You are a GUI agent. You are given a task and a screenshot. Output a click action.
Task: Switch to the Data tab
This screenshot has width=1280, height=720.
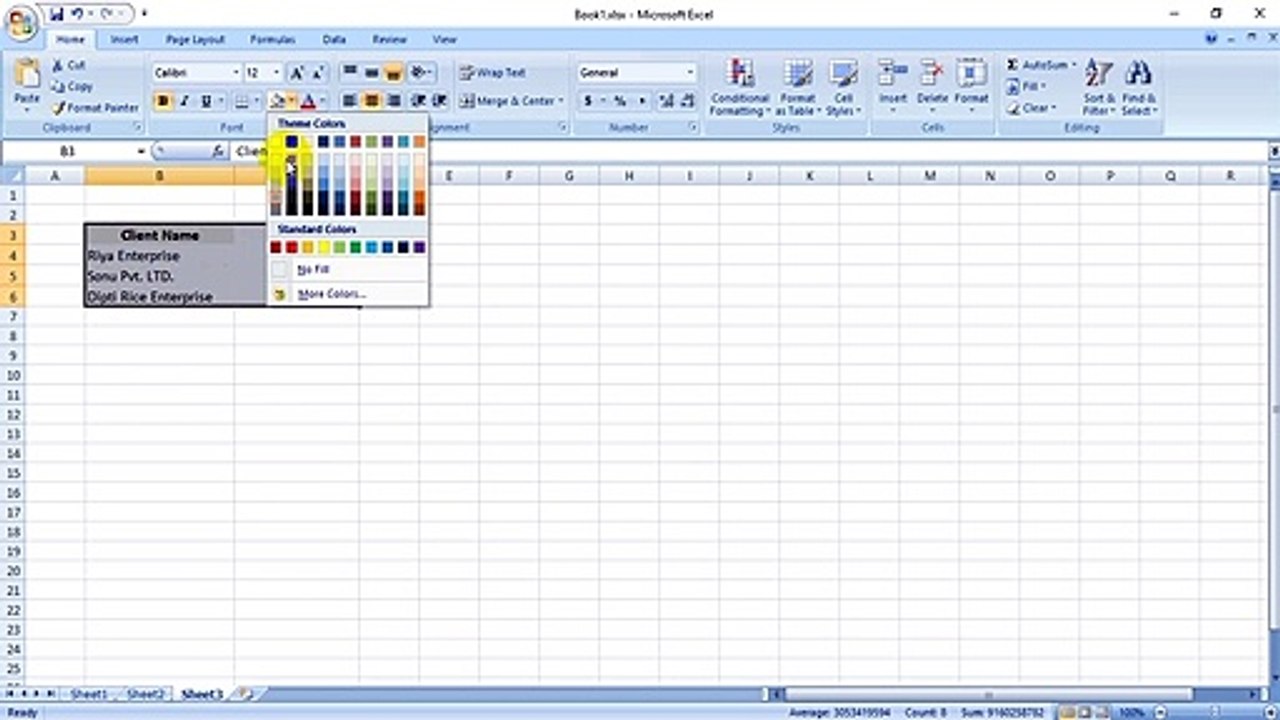tap(334, 39)
